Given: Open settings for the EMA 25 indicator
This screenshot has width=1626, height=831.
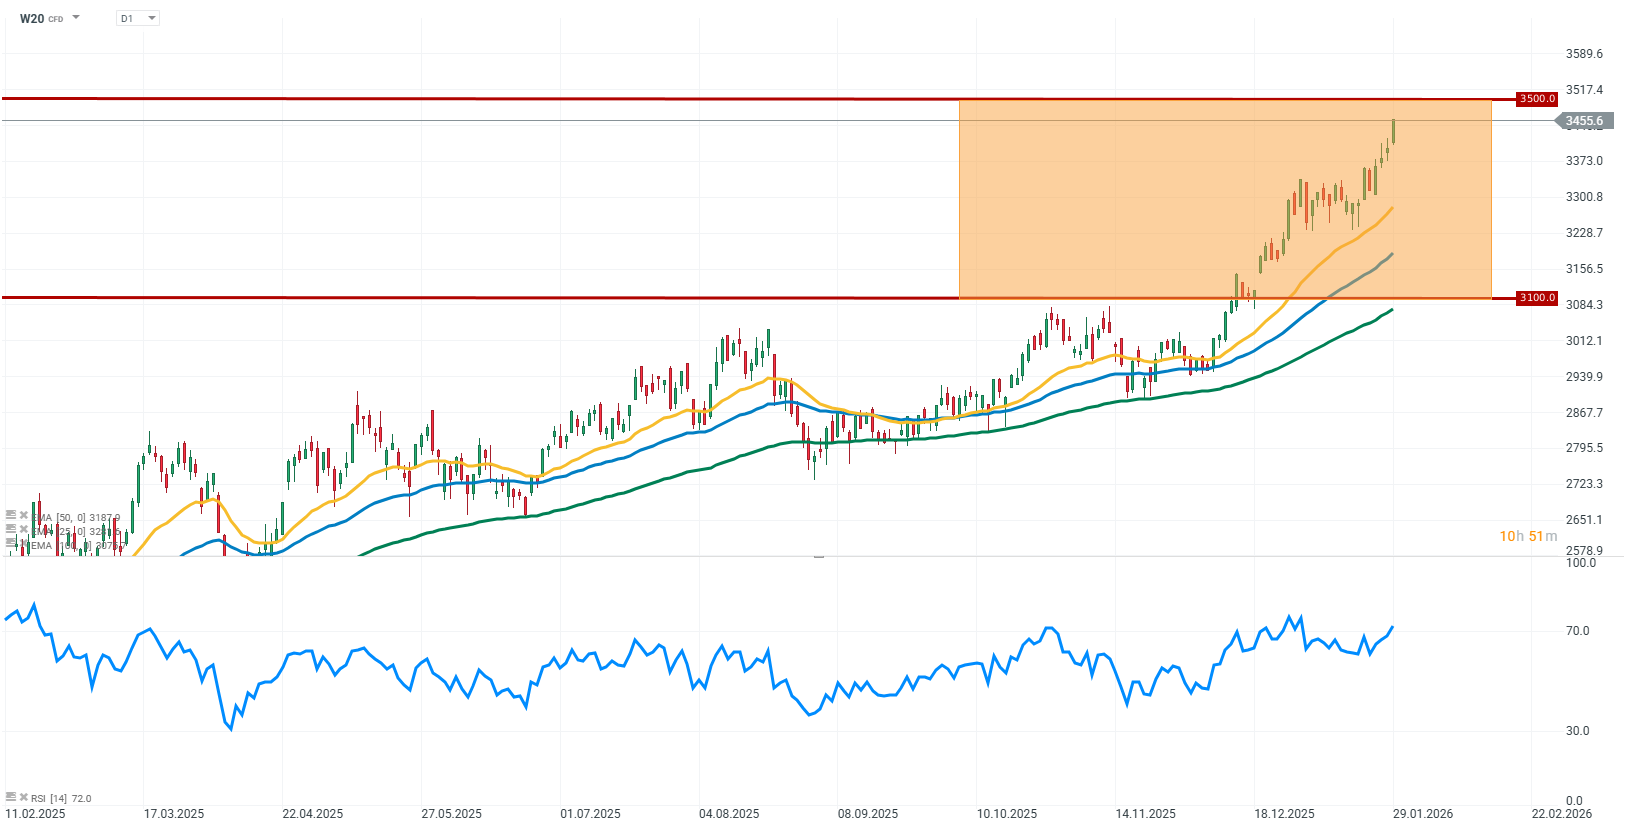Looking at the screenshot, I should pos(11,529).
